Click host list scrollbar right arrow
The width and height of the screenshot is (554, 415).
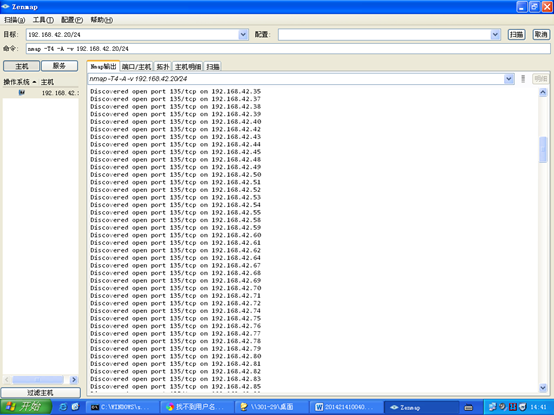[74, 380]
